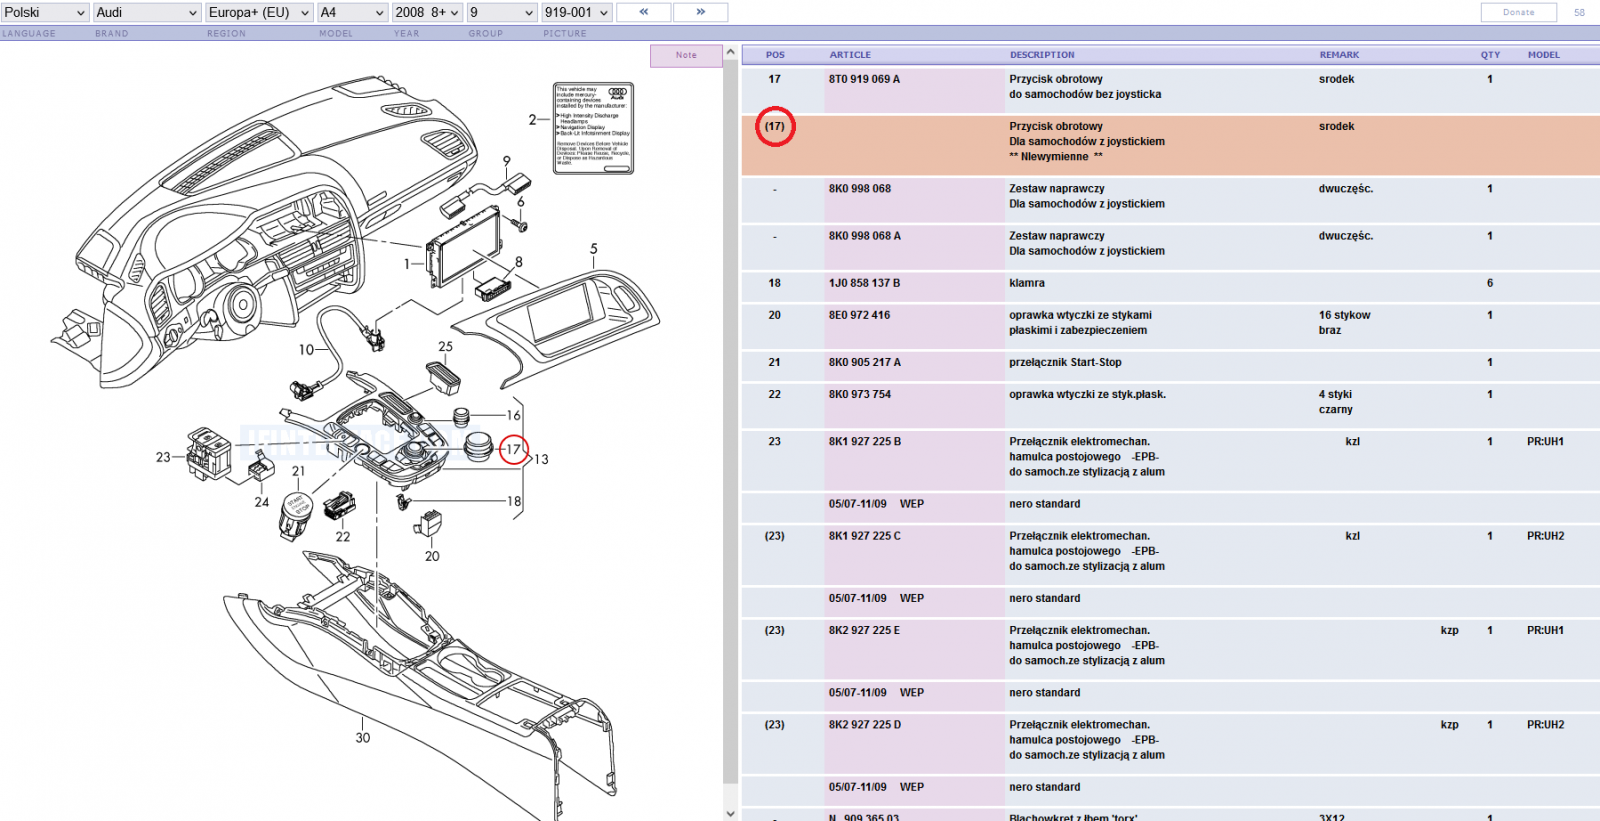Select article number 8K2 927 225 E

coord(865,630)
